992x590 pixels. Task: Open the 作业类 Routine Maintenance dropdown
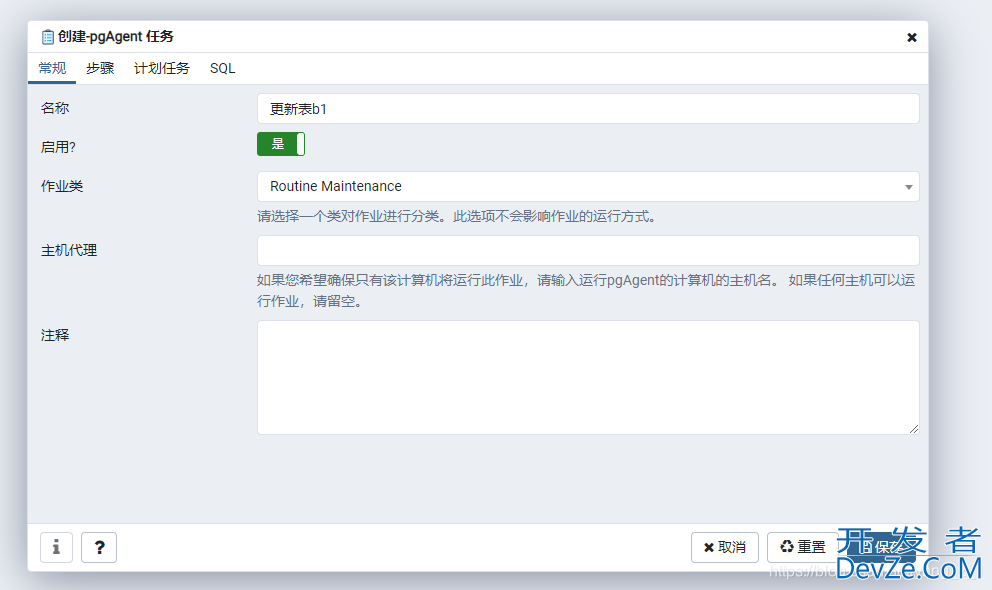tap(588, 187)
